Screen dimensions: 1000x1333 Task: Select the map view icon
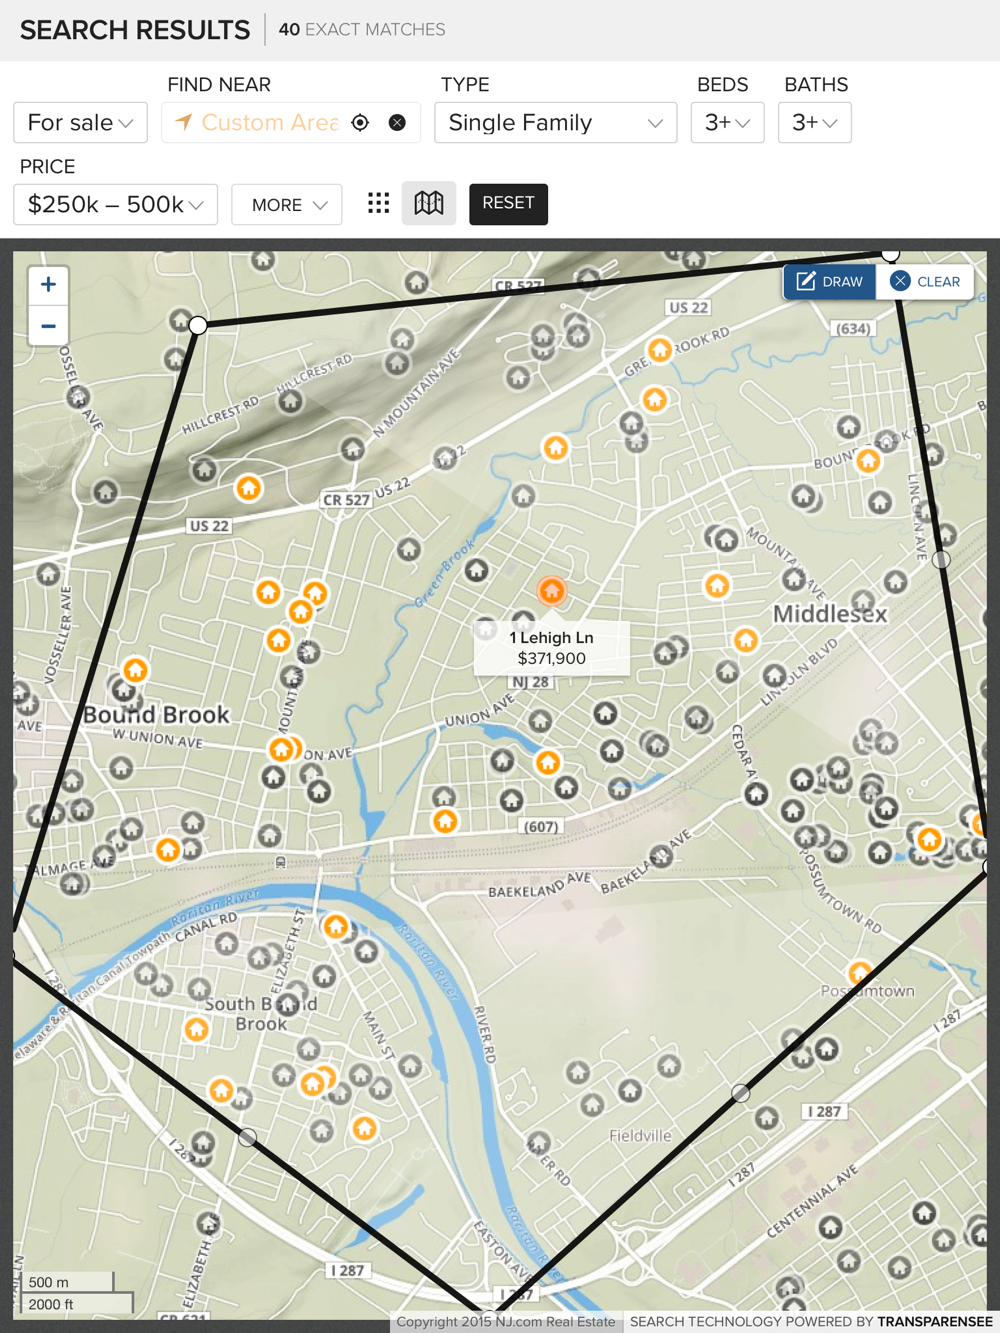click(x=429, y=204)
